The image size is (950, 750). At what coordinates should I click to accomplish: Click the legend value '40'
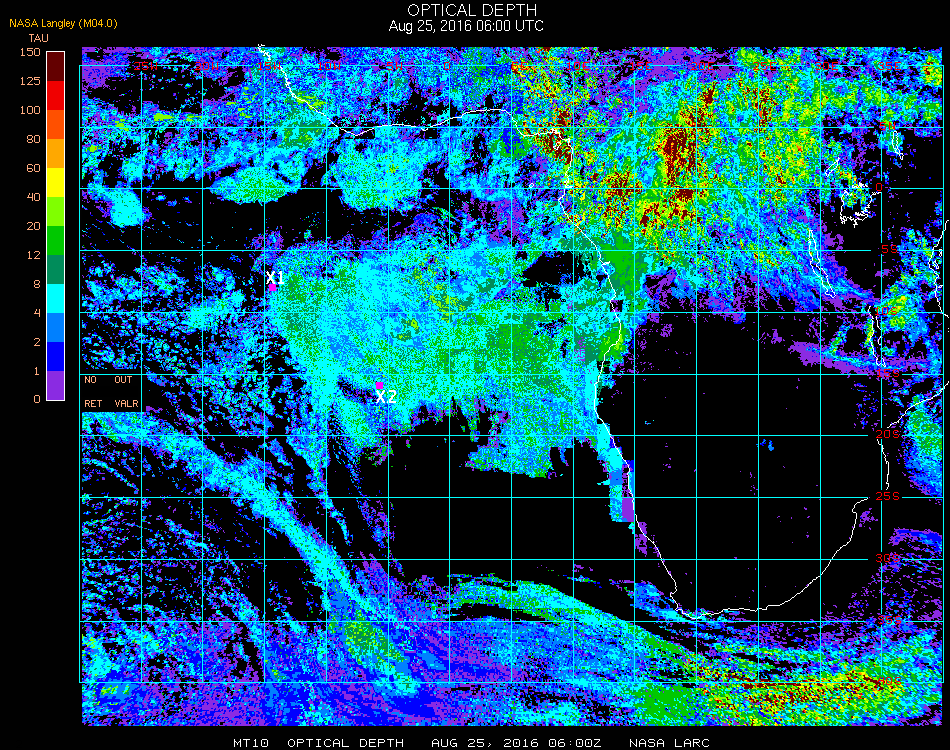33,197
